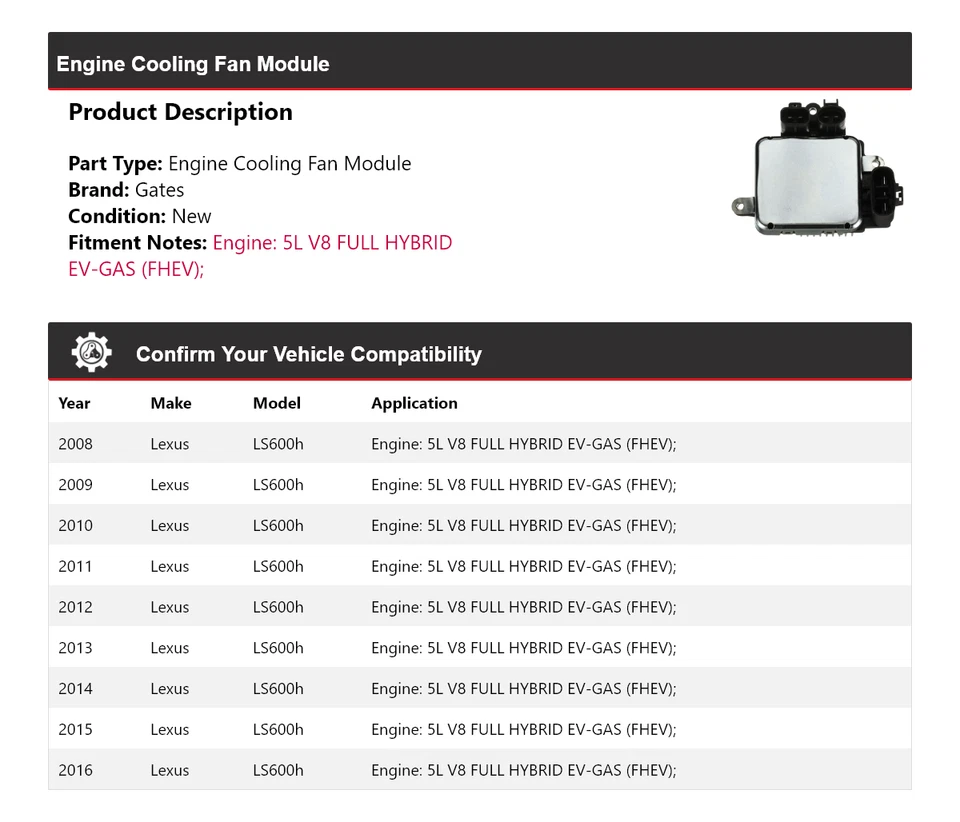Select the 2012 year cell
Screen dimensions: 960x822
pos(75,607)
